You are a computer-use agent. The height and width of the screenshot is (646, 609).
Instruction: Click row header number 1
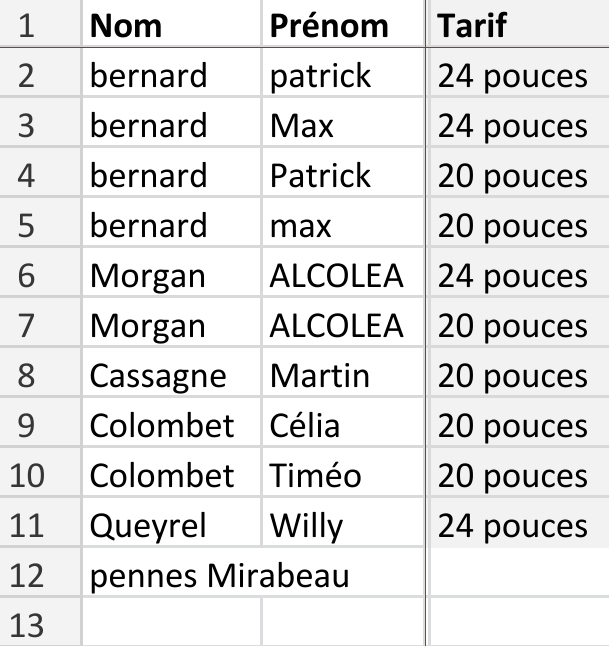pos(28,26)
